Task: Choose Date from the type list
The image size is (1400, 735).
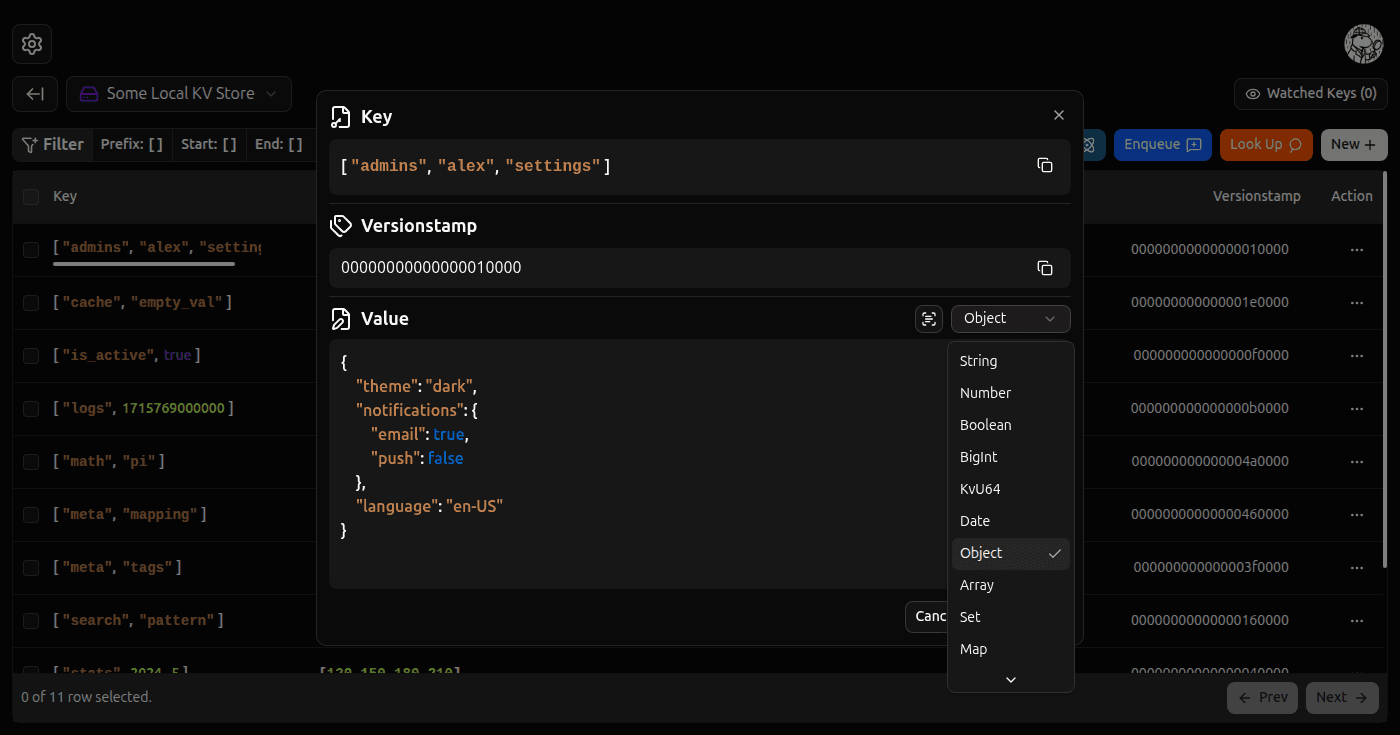Action: pos(1011,521)
